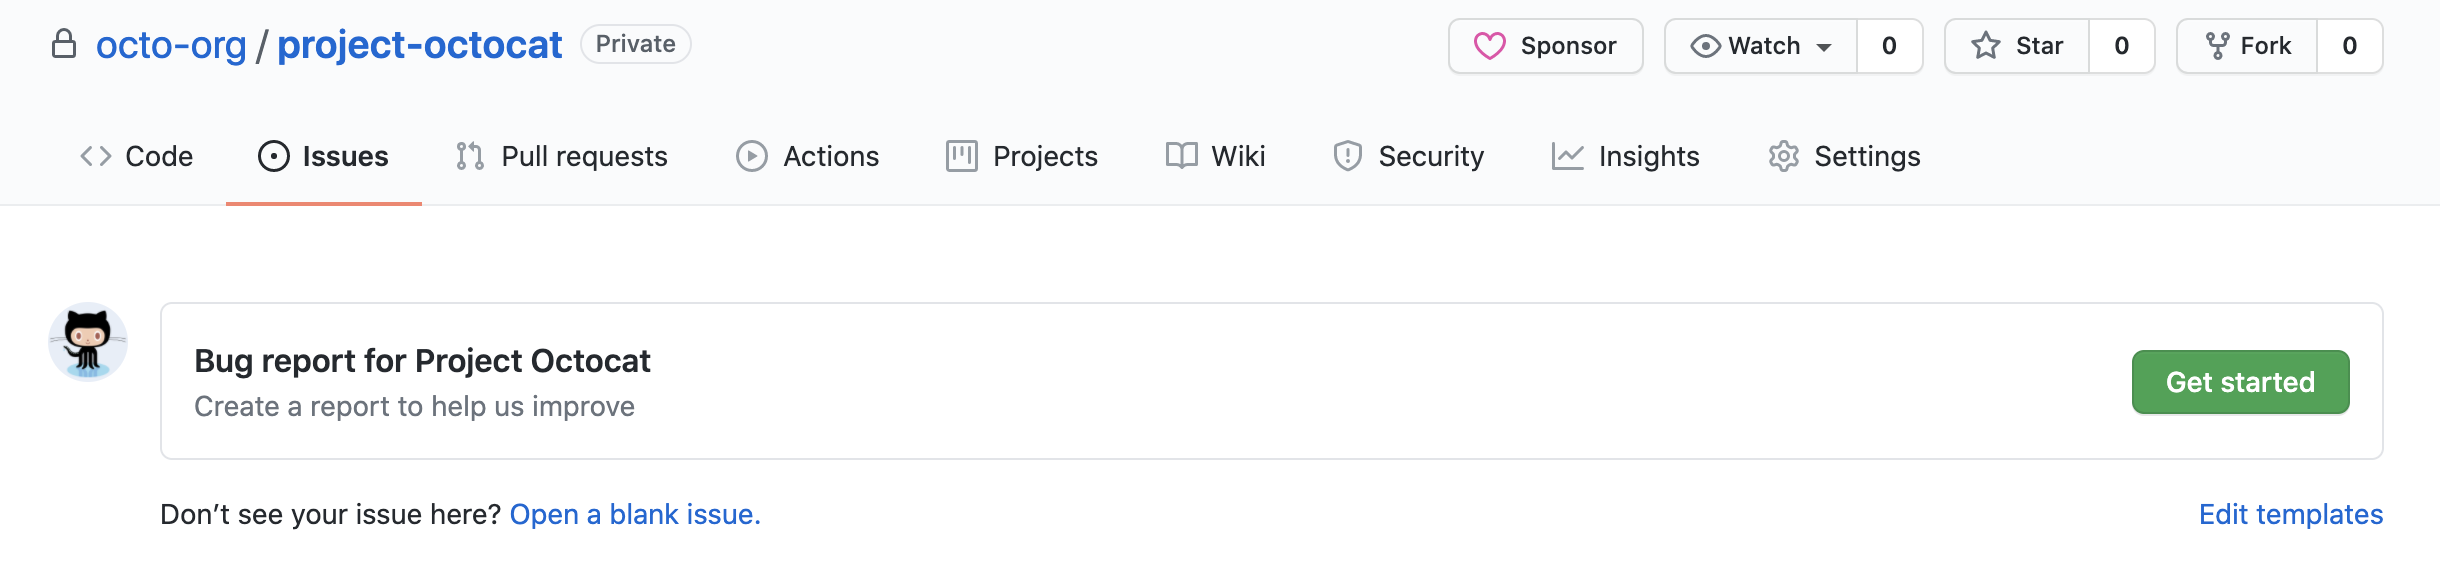Click the Star icon
This screenshot has height=568, width=2440.
pos(1986,46)
